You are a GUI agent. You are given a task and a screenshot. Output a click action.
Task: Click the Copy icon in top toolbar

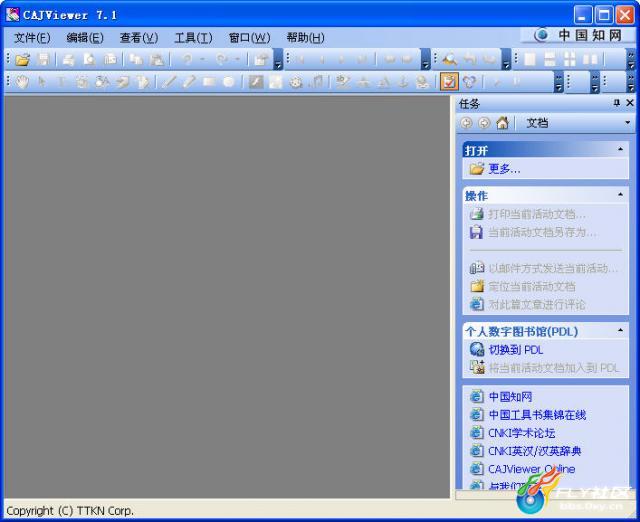point(136,60)
